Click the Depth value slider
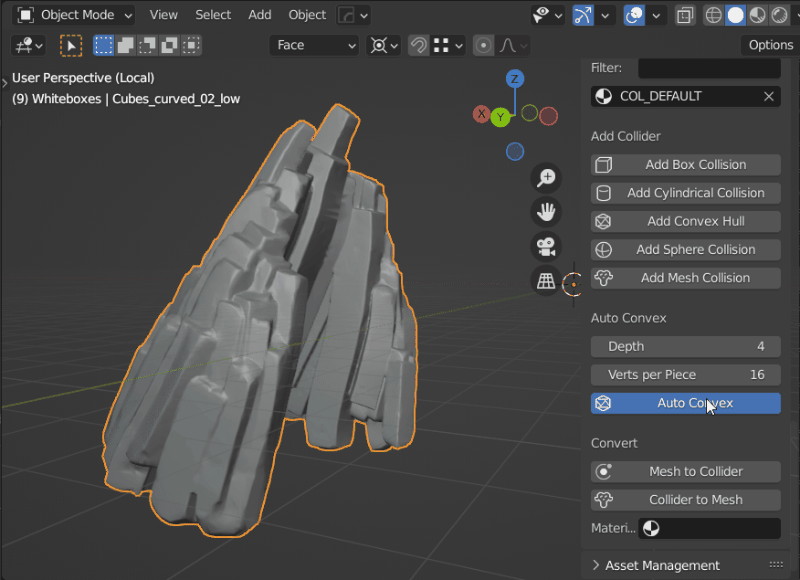800x580 pixels. point(685,346)
